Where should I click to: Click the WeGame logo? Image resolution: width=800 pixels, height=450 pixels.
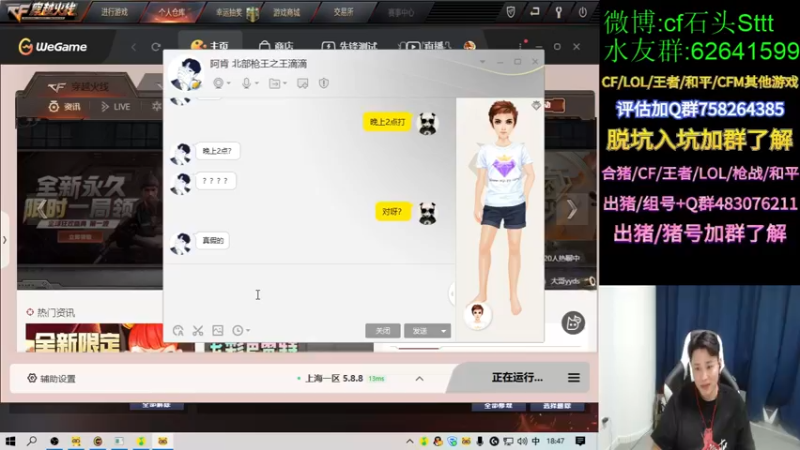[53, 46]
